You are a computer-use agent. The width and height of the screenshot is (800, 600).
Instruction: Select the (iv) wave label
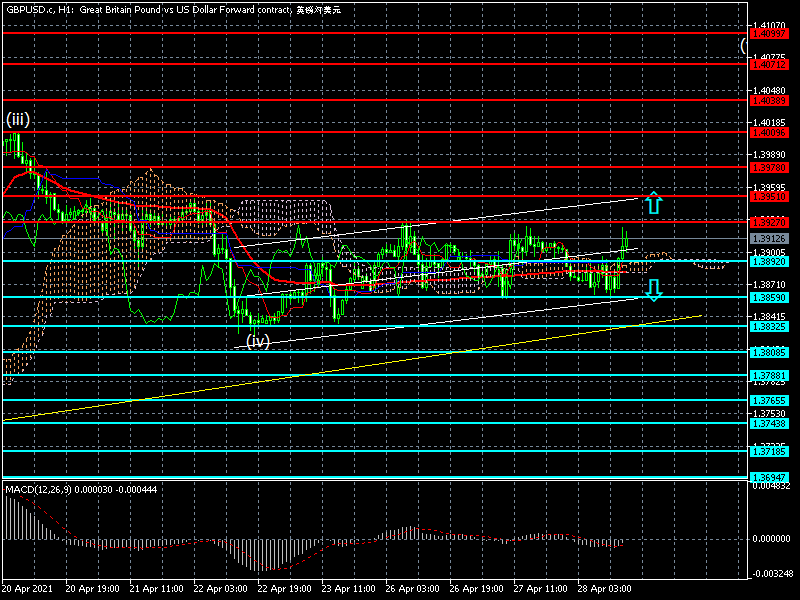(x=258, y=341)
